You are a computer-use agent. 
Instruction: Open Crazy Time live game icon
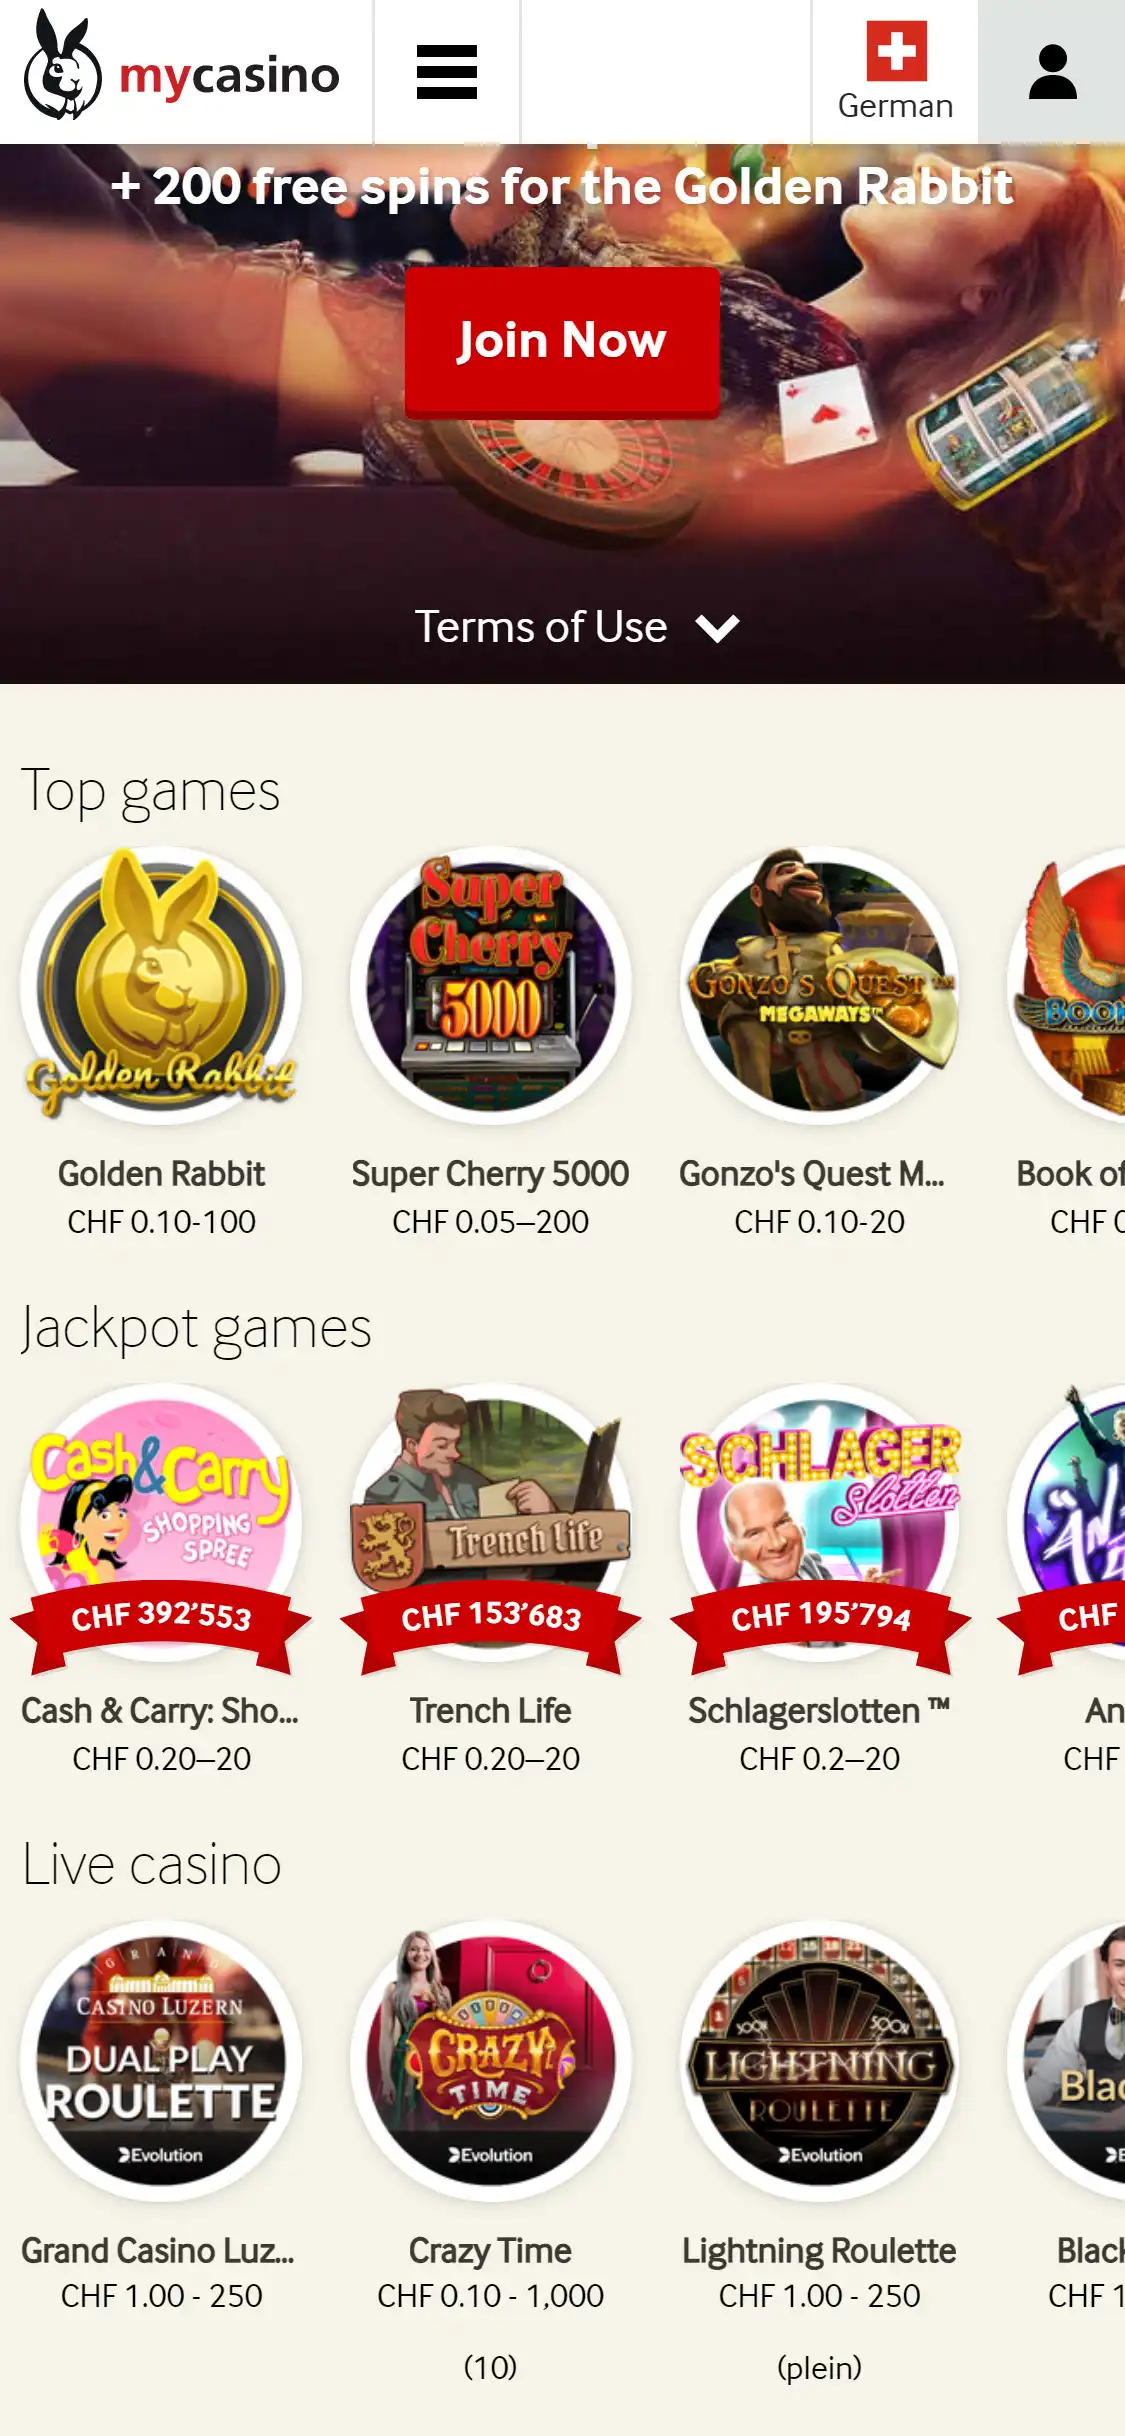490,2060
